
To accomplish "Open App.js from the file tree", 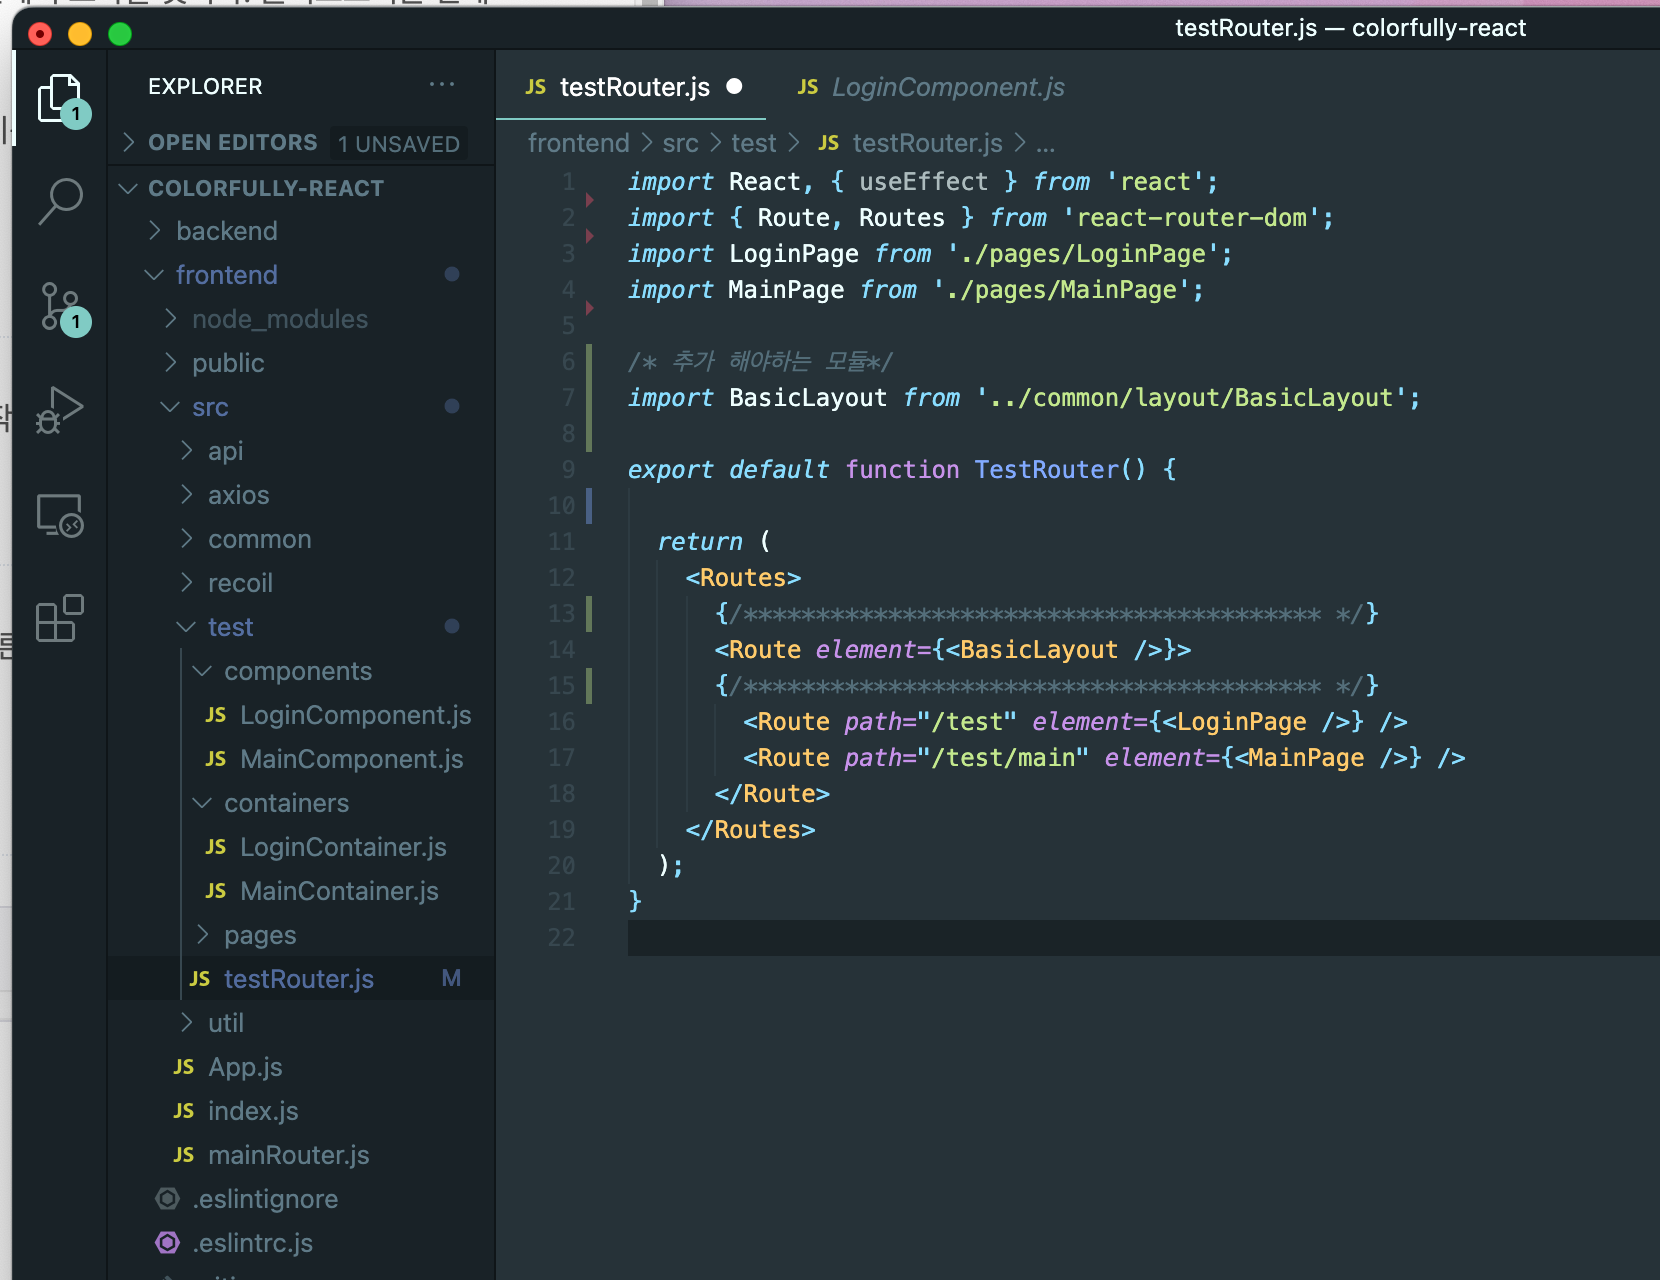I will 245,1067.
